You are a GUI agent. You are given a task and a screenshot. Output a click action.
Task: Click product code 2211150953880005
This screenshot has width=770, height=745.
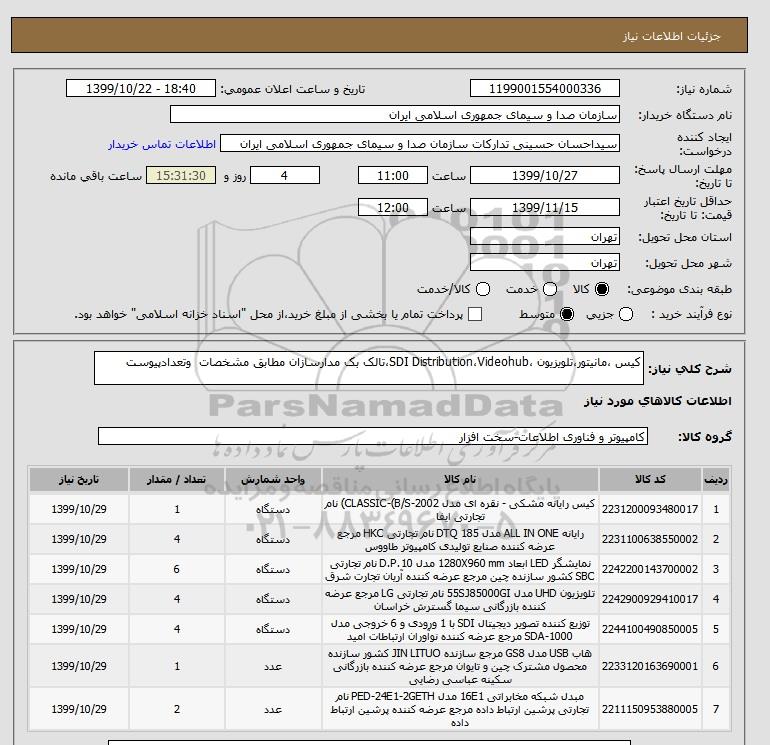[650, 709]
